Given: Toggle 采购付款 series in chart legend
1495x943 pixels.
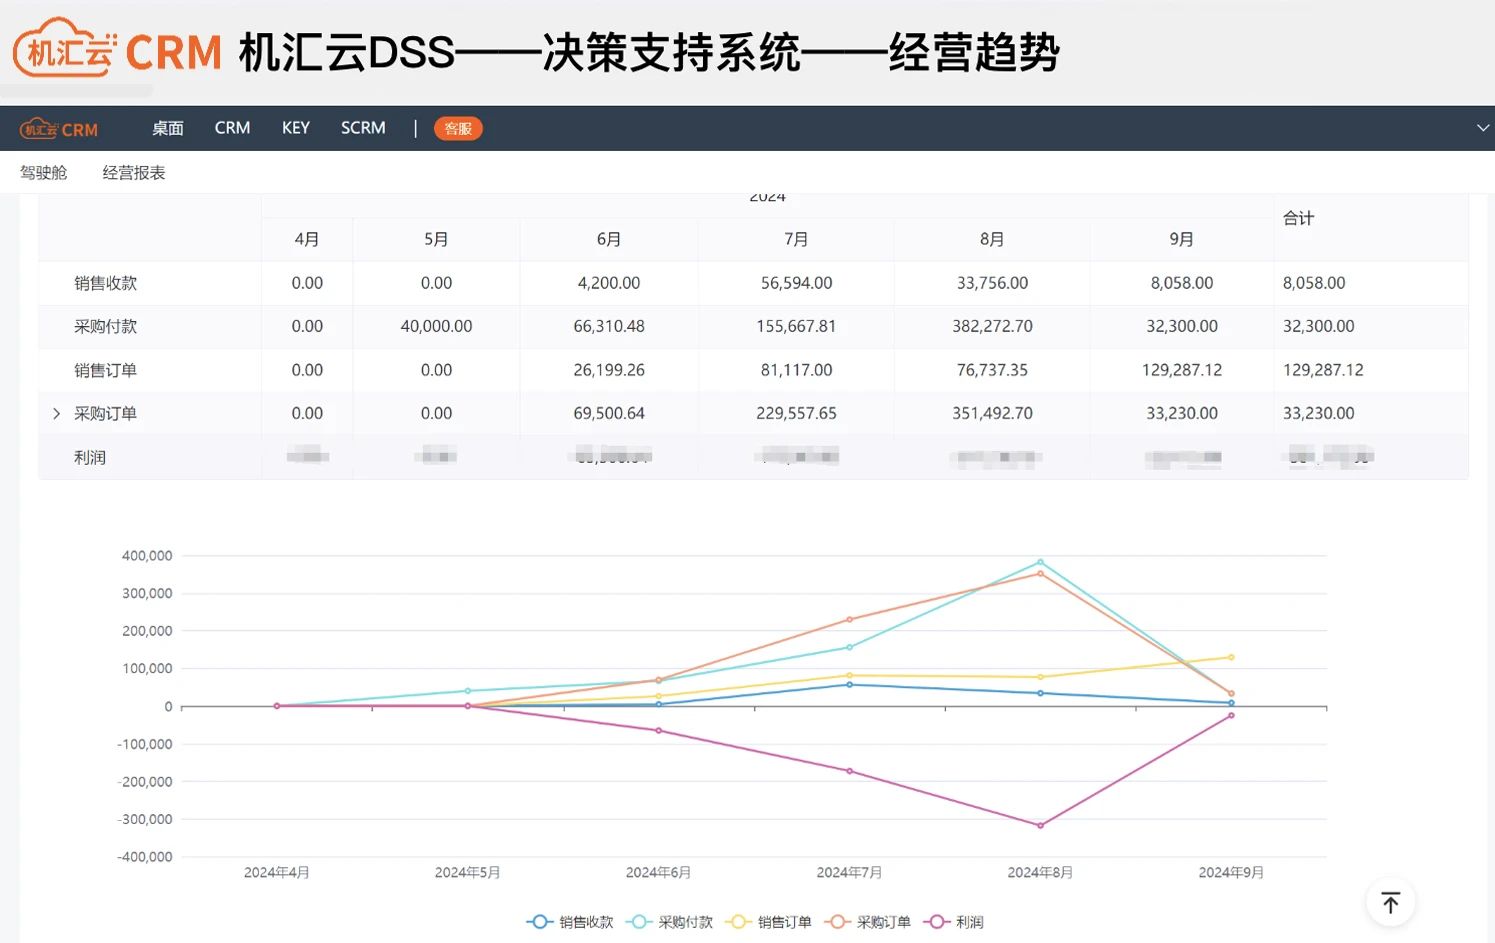Looking at the screenshot, I should coord(669,922).
